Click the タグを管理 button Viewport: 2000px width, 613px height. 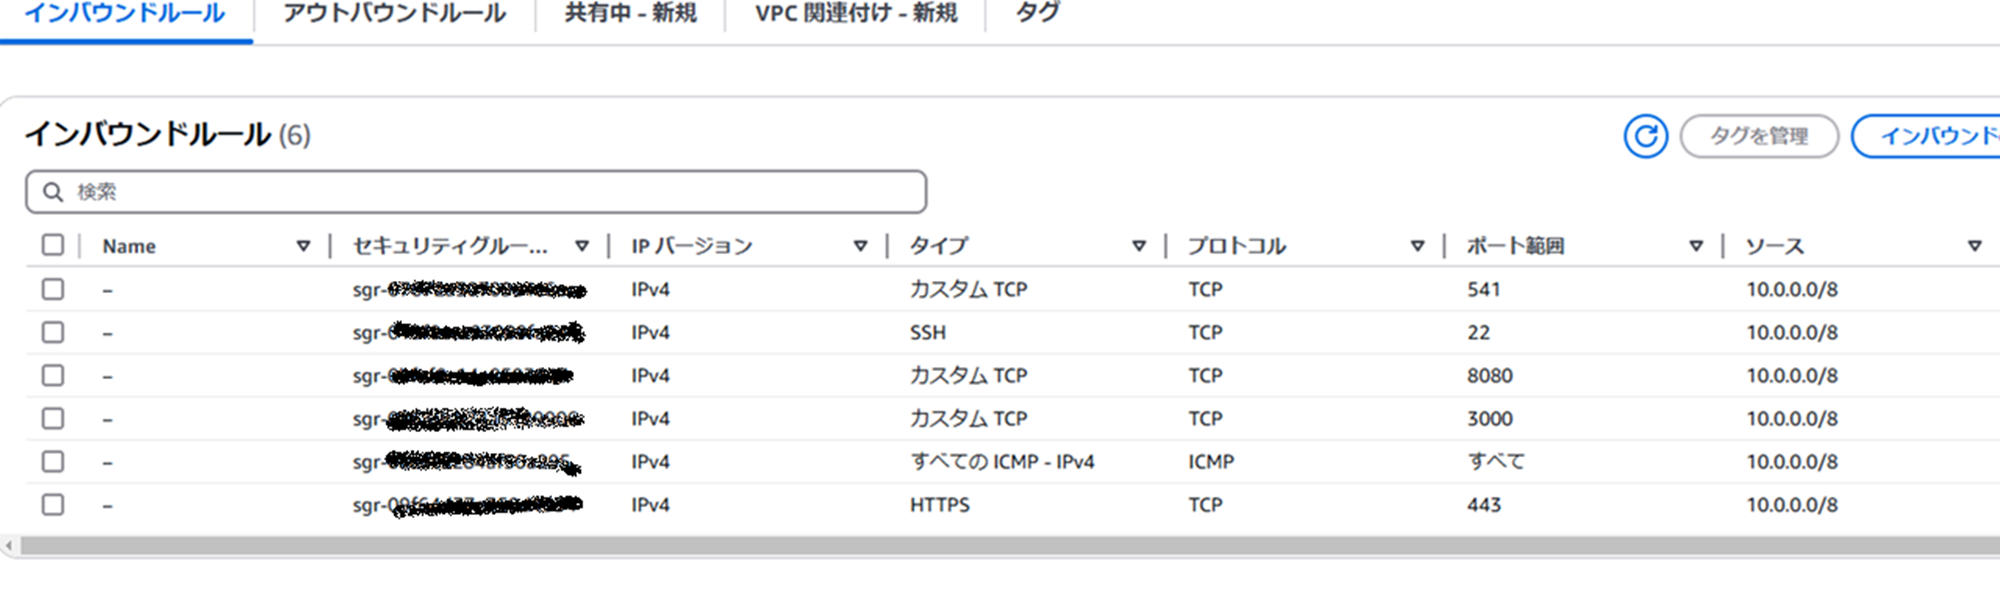tap(1759, 136)
